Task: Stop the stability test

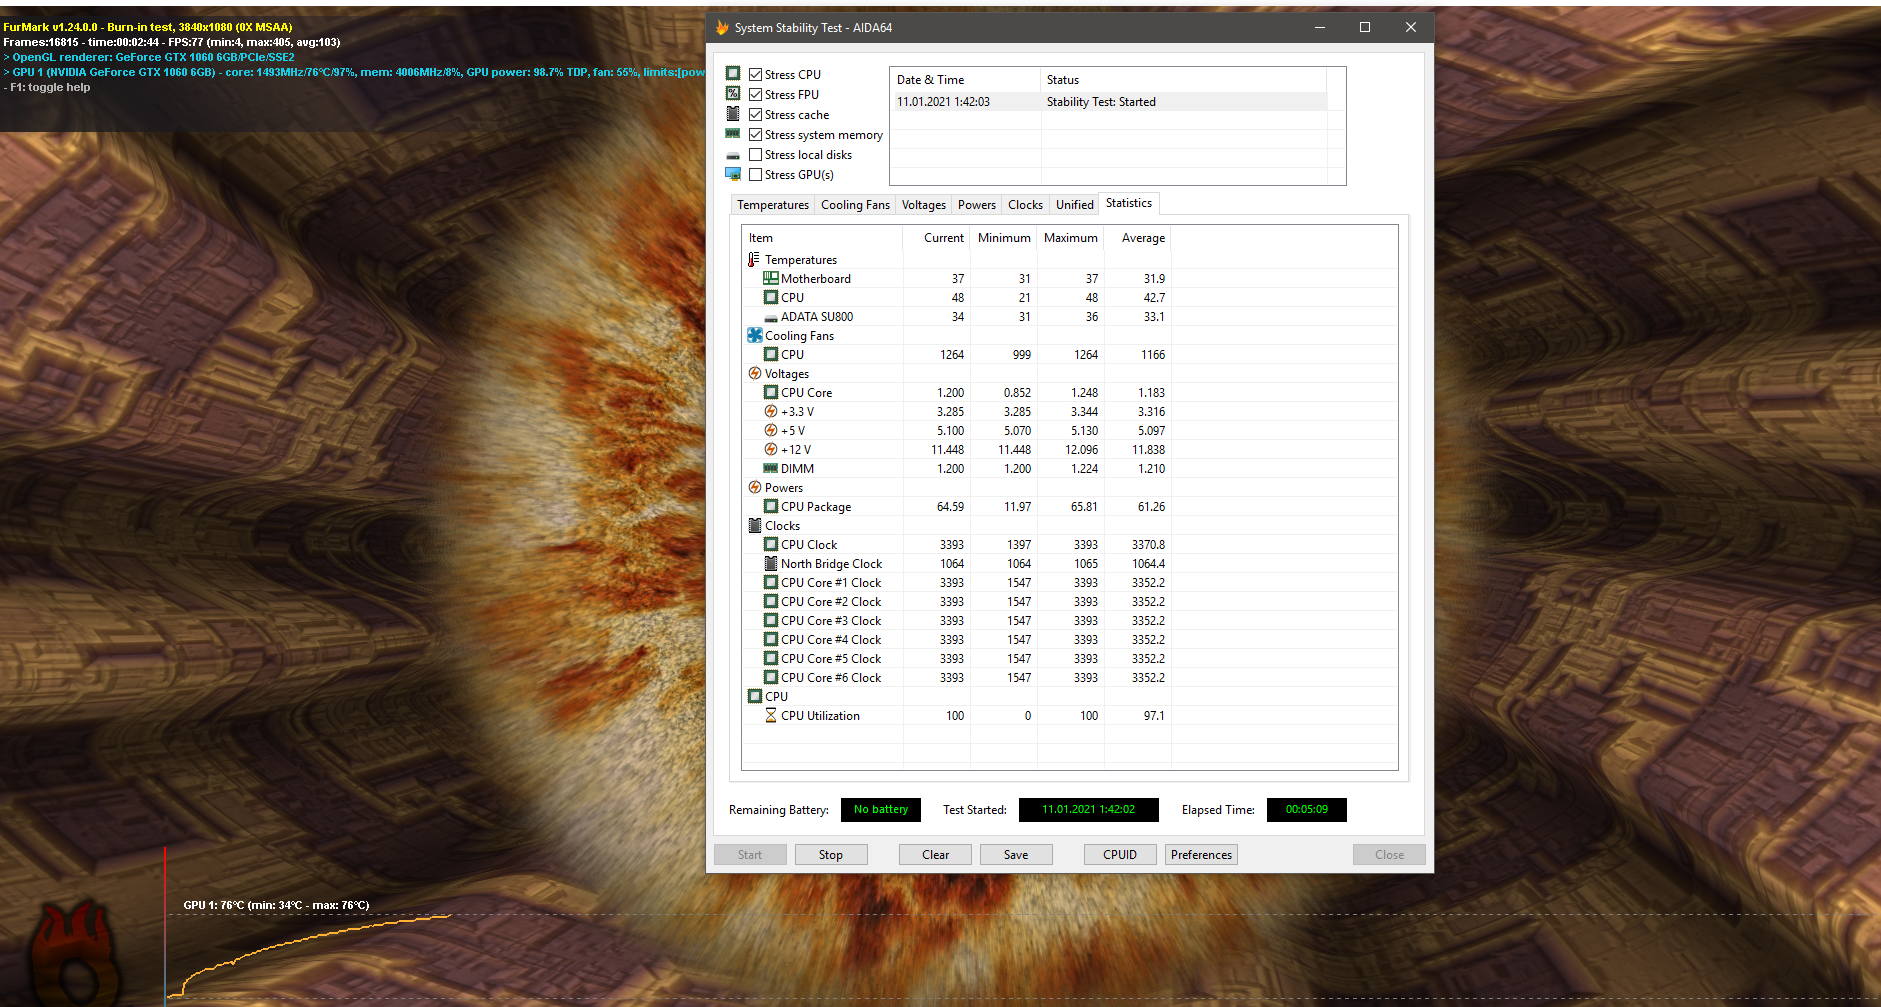Action: [x=831, y=855]
